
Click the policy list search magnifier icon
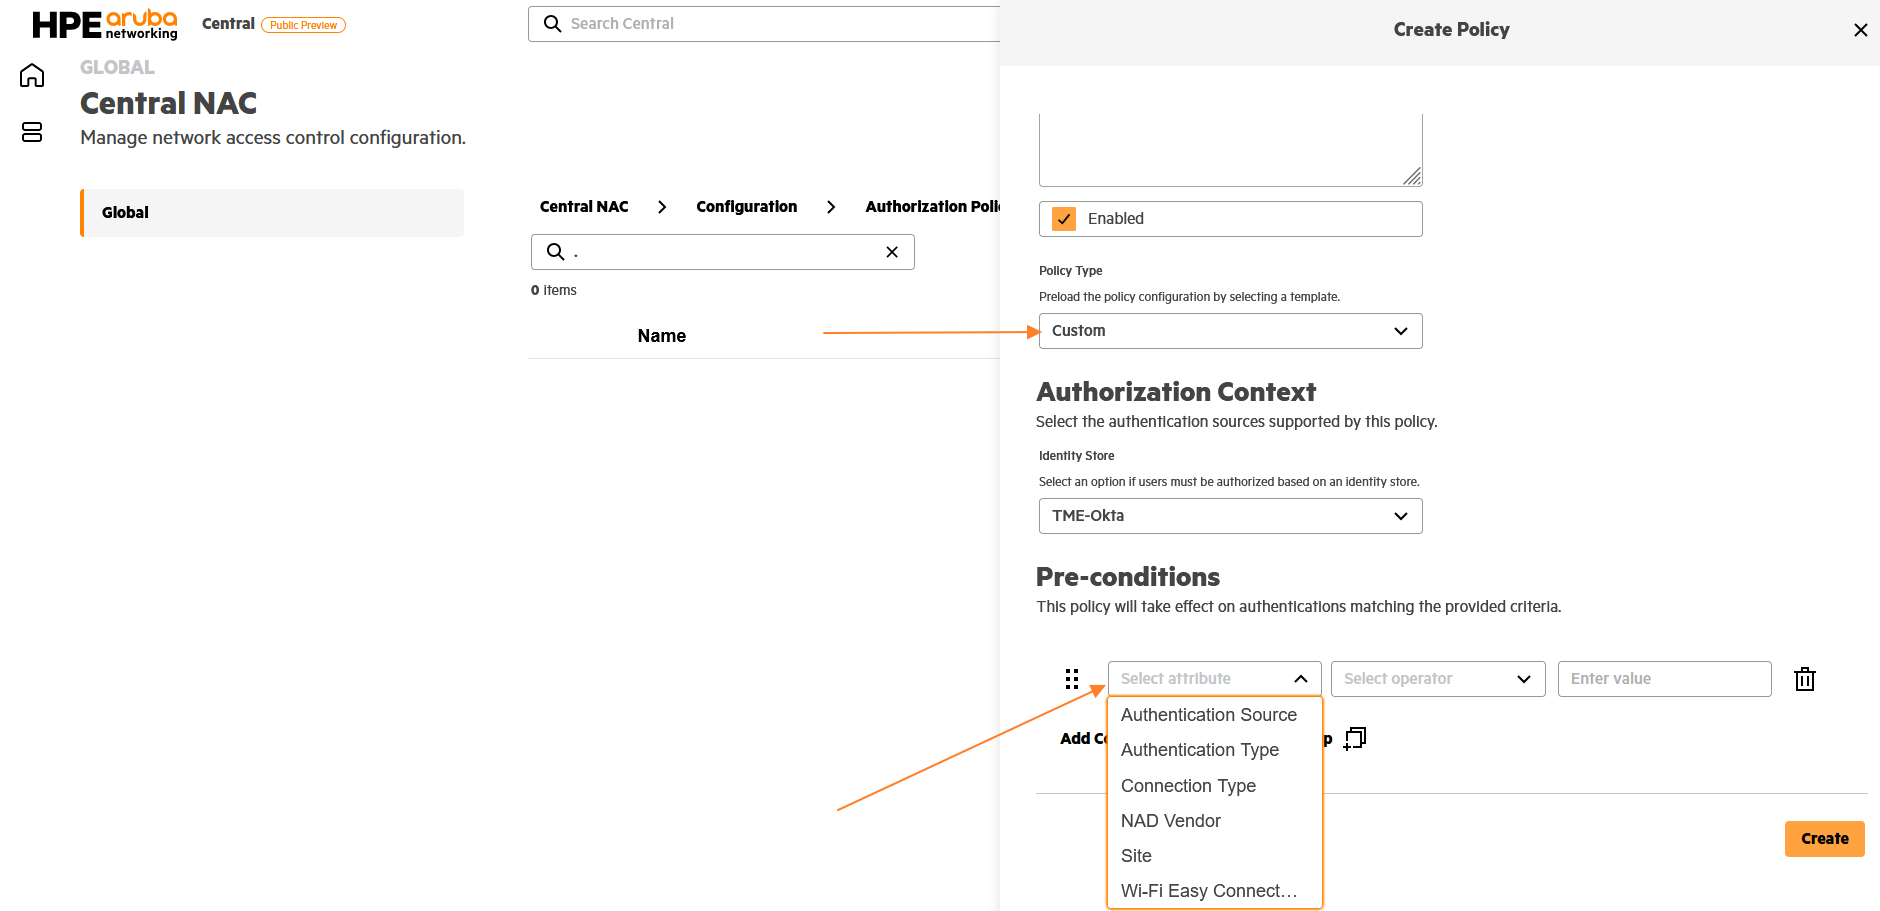556,252
